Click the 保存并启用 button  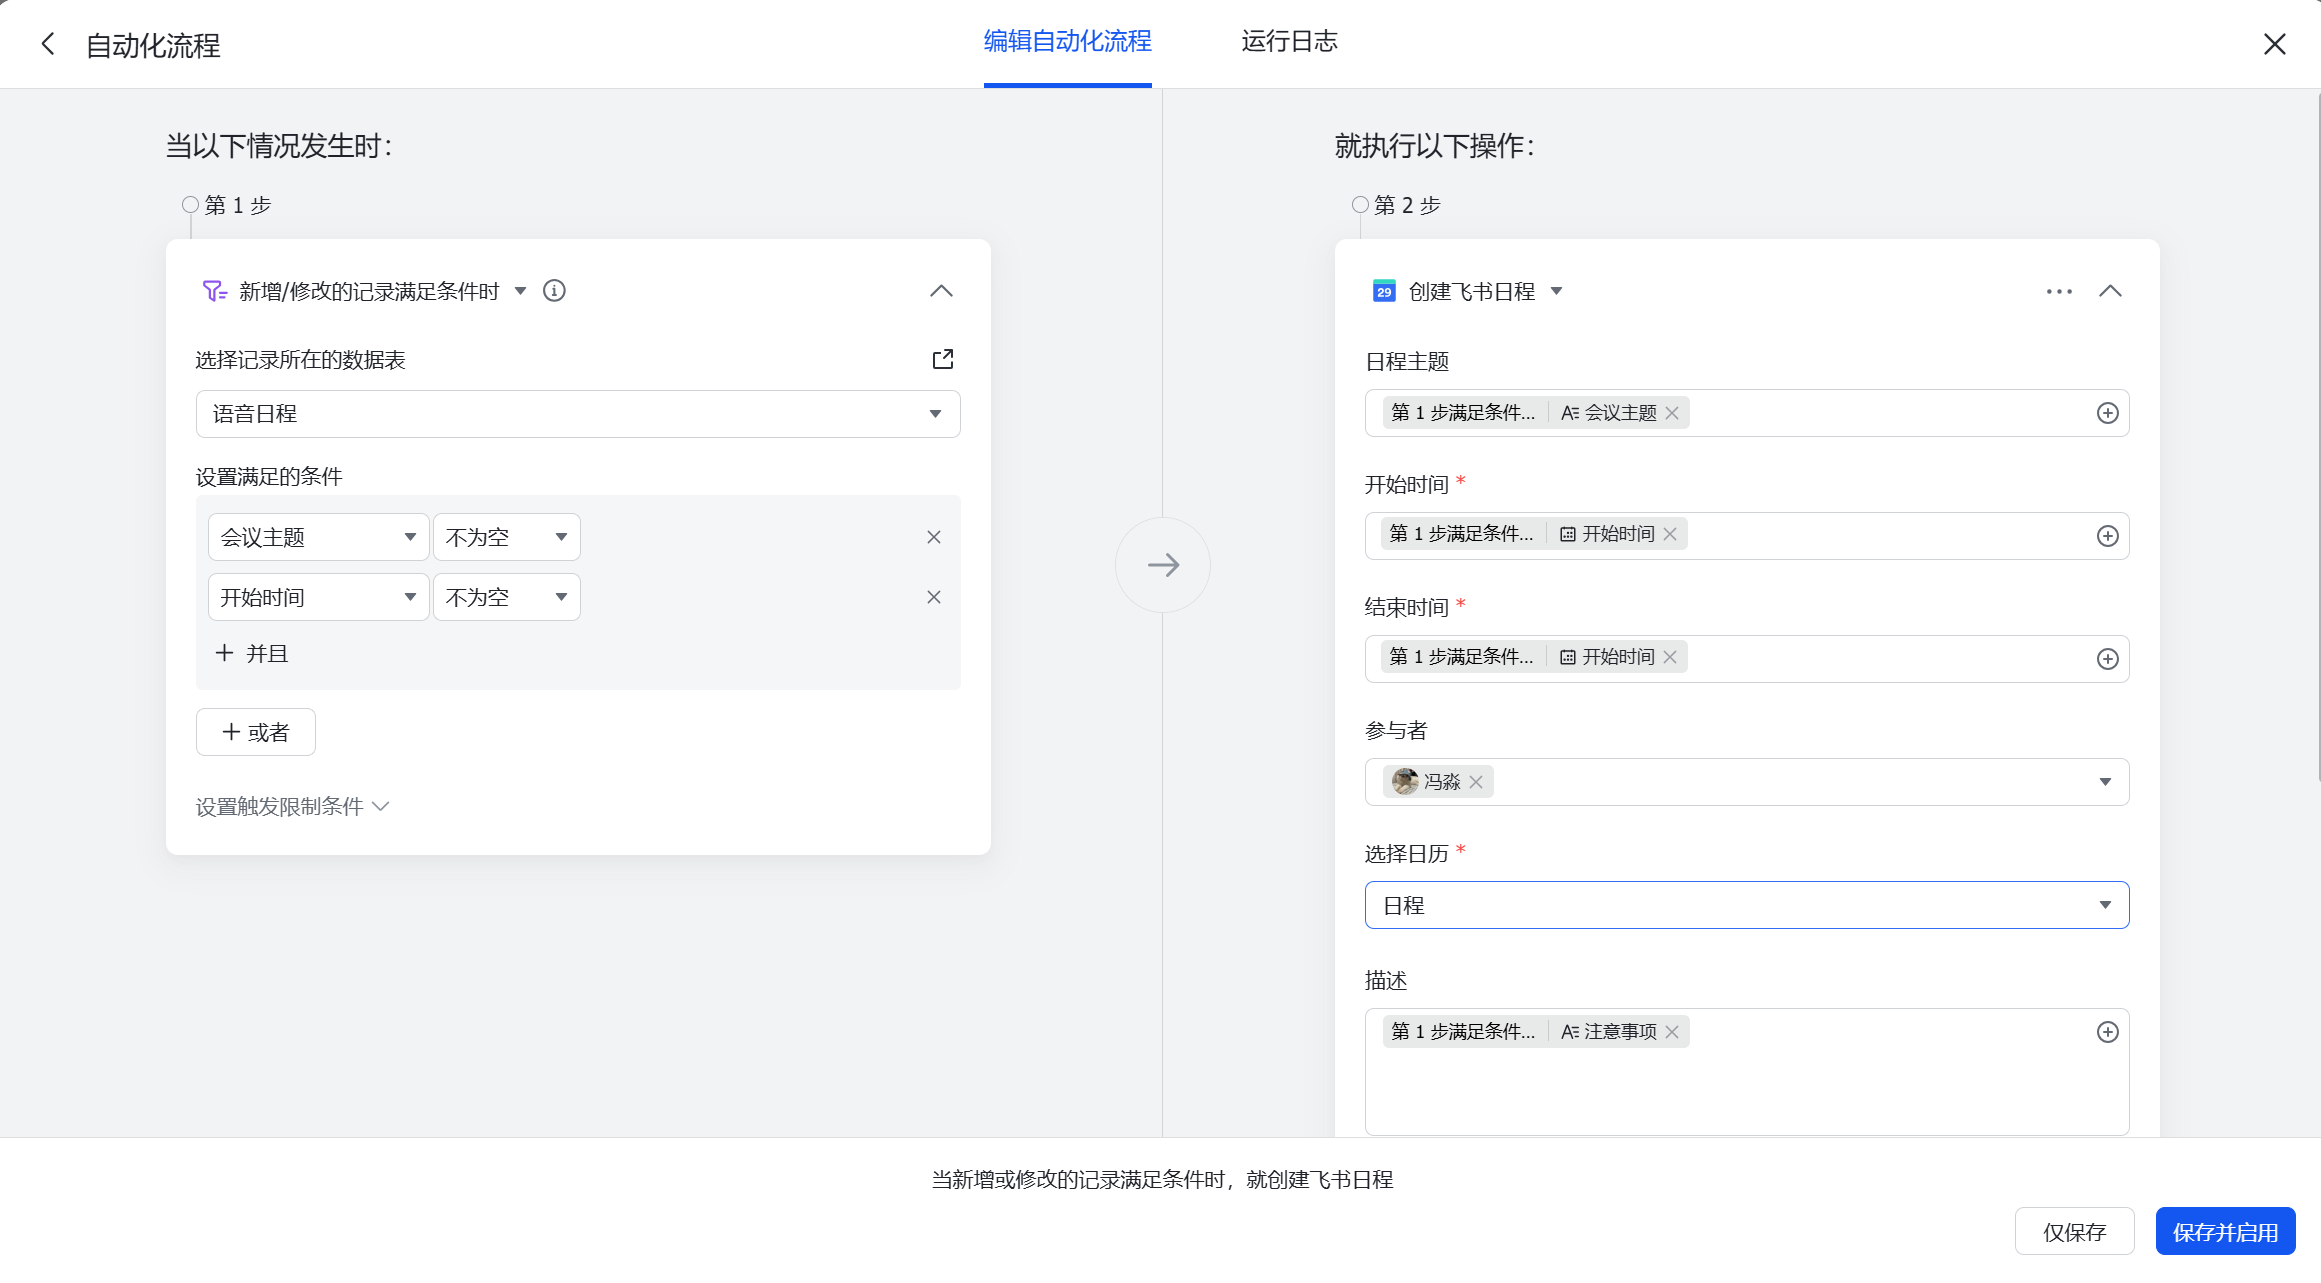click(x=2225, y=1231)
